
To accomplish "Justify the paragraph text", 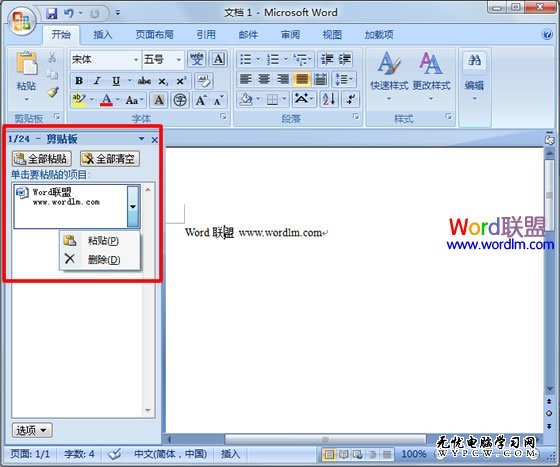I will click(301, 79).
